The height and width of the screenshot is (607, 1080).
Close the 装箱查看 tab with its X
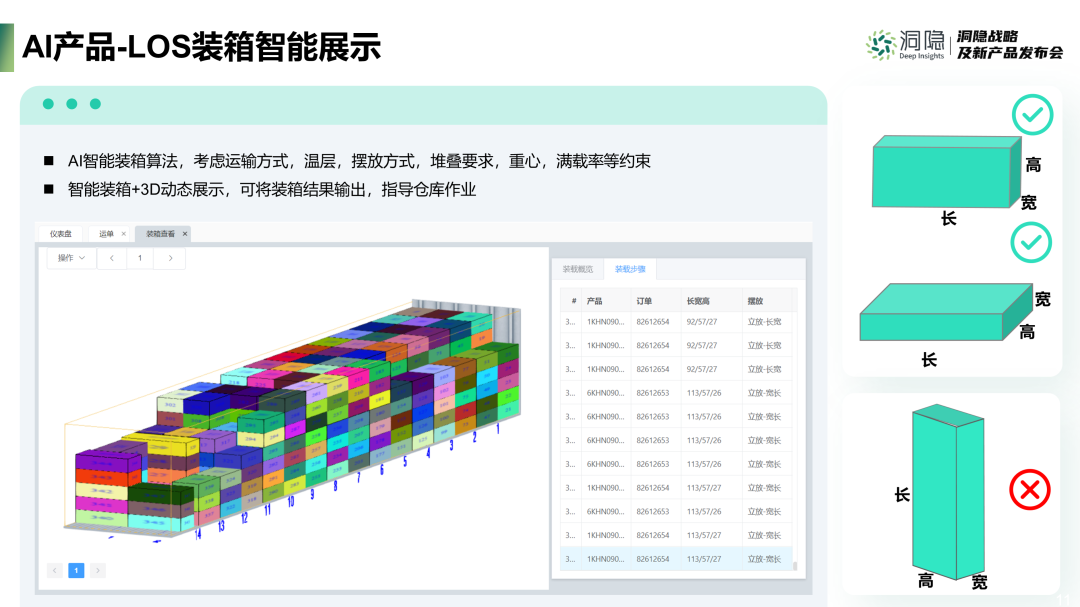[185, 234]
